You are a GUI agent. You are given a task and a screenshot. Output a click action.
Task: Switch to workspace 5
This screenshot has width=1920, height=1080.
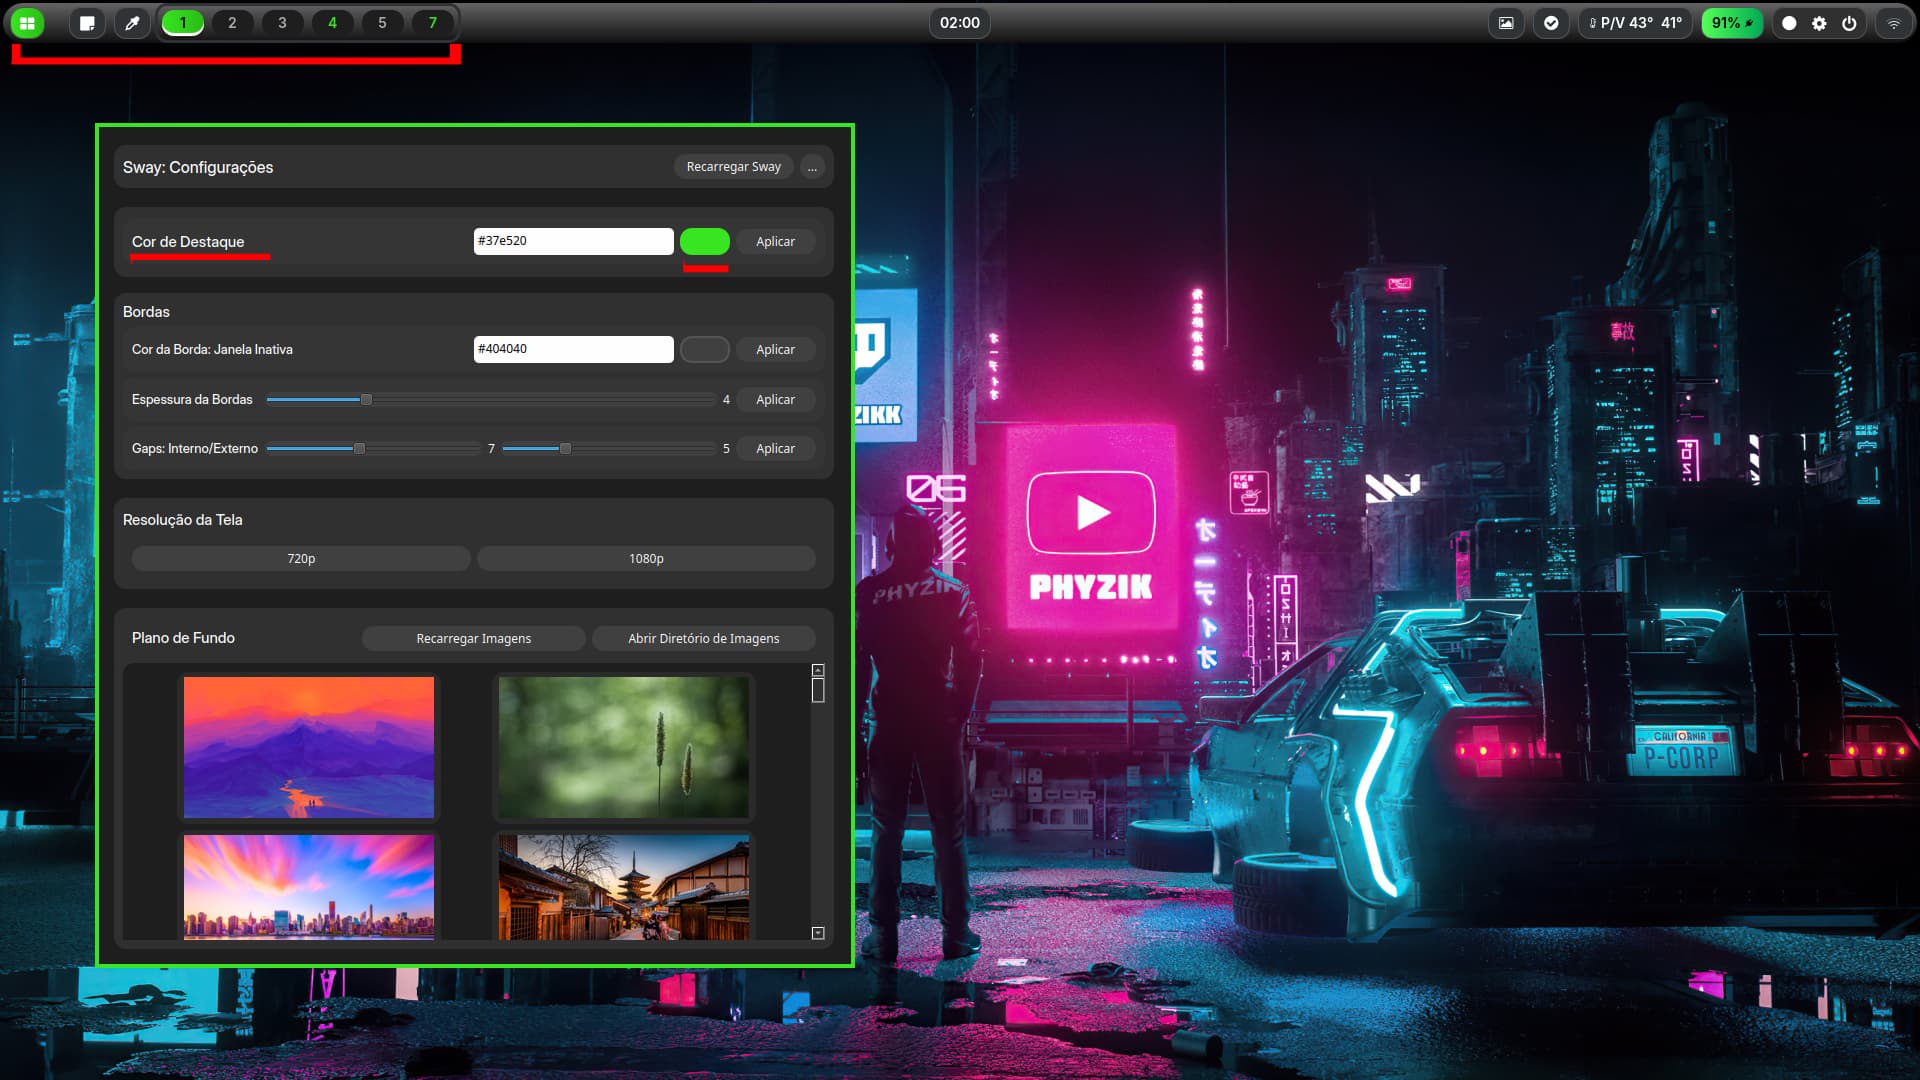[x=382, y=22]
